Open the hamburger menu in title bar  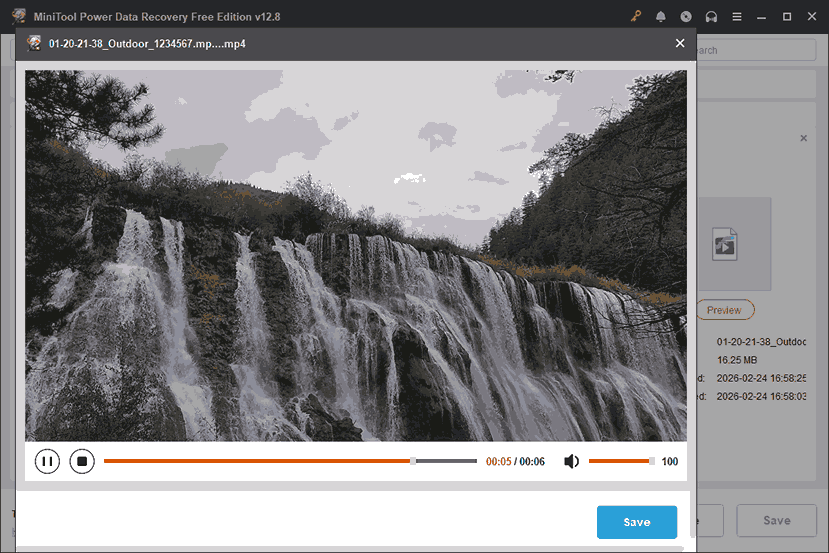pos(736,16)
